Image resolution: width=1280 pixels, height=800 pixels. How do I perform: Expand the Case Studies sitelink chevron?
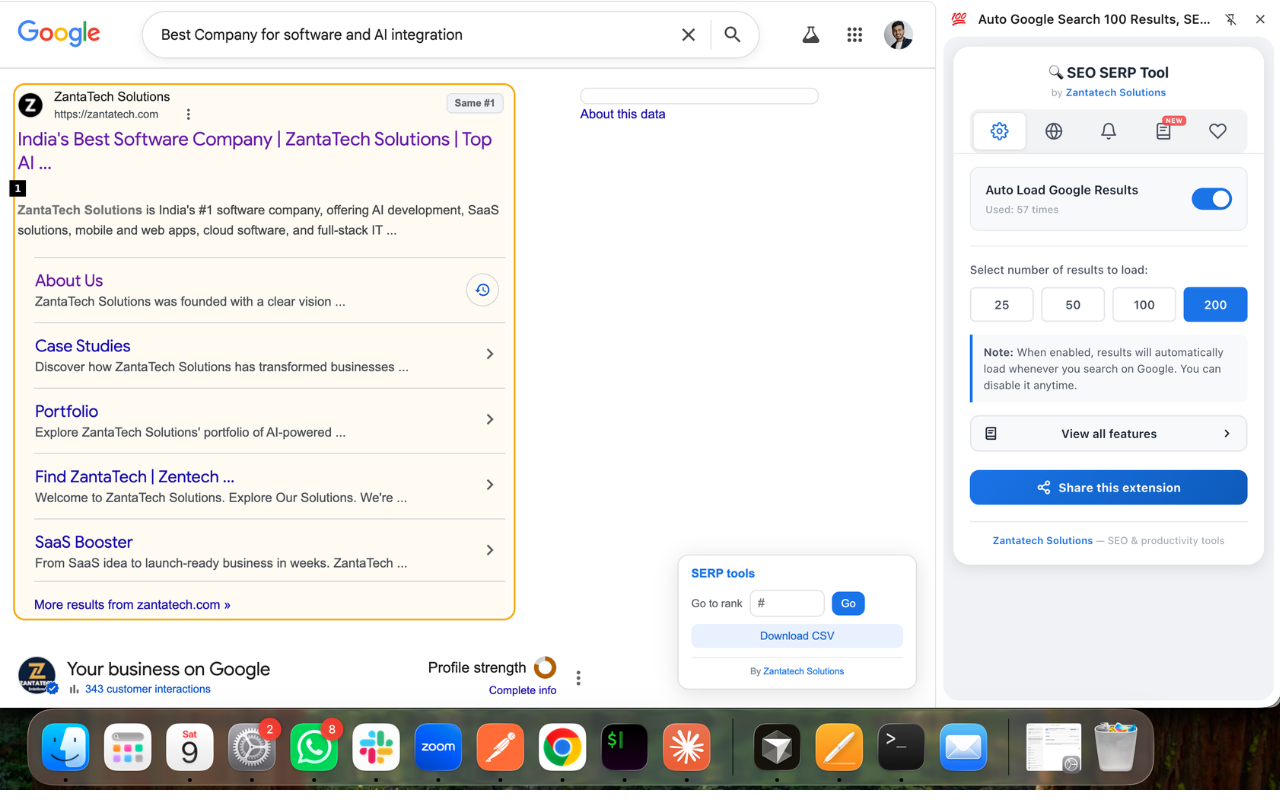[x=490, y=354]
